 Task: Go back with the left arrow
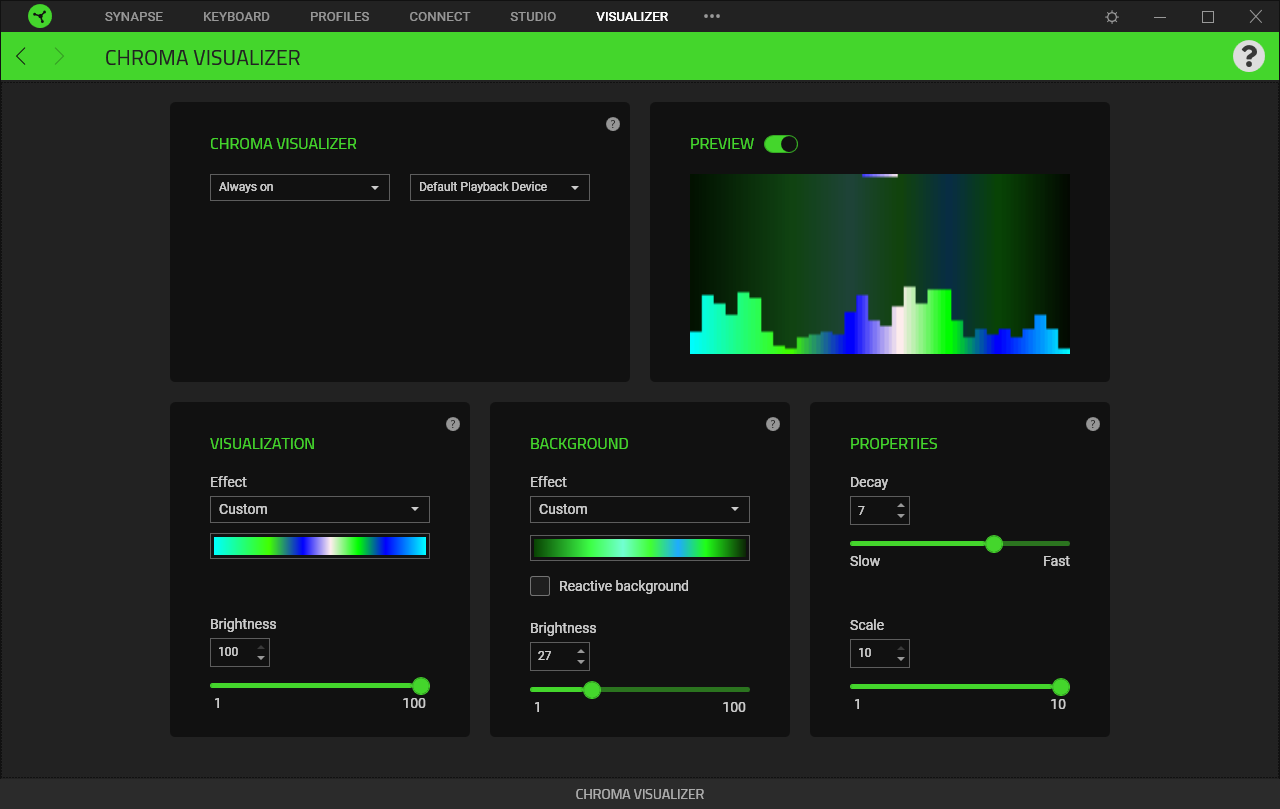tap(21, 56)
